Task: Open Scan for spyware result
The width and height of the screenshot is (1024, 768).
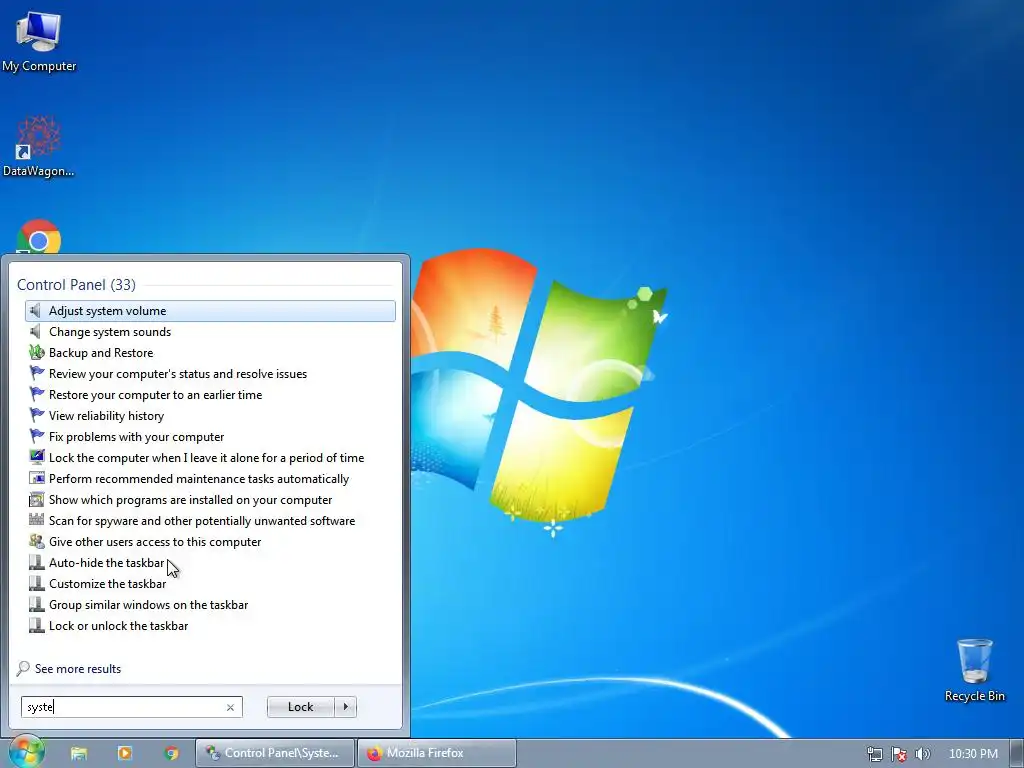Action: (x=210, y=520)
